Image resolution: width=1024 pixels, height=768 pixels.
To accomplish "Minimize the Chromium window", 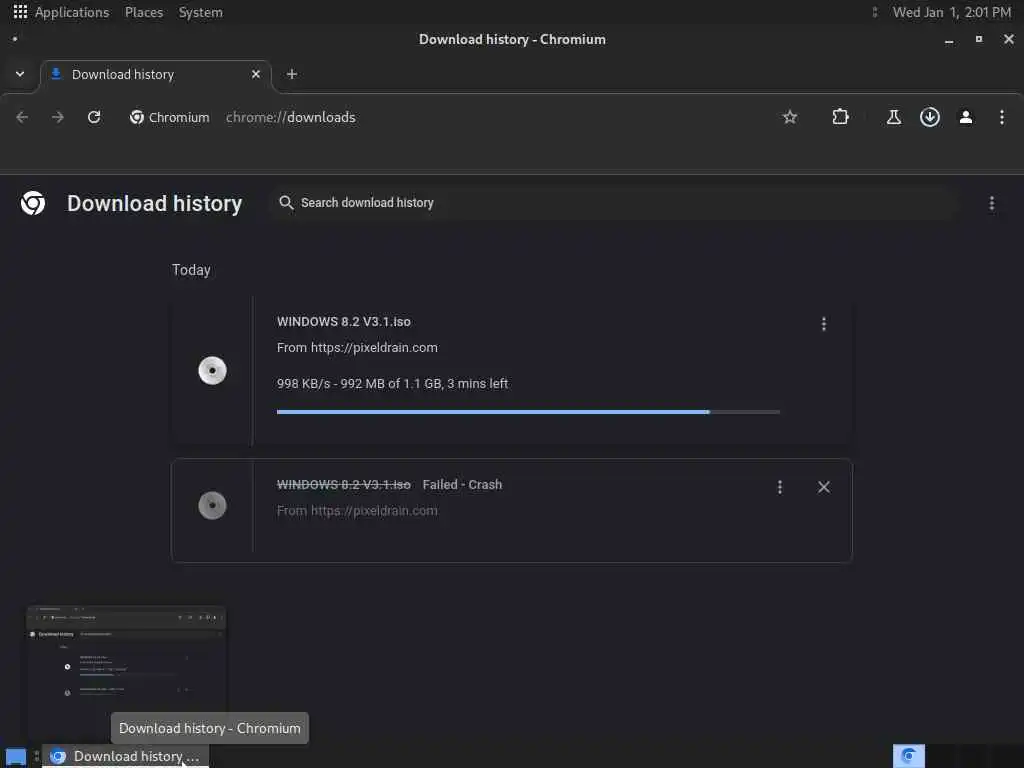I will 949,40.
